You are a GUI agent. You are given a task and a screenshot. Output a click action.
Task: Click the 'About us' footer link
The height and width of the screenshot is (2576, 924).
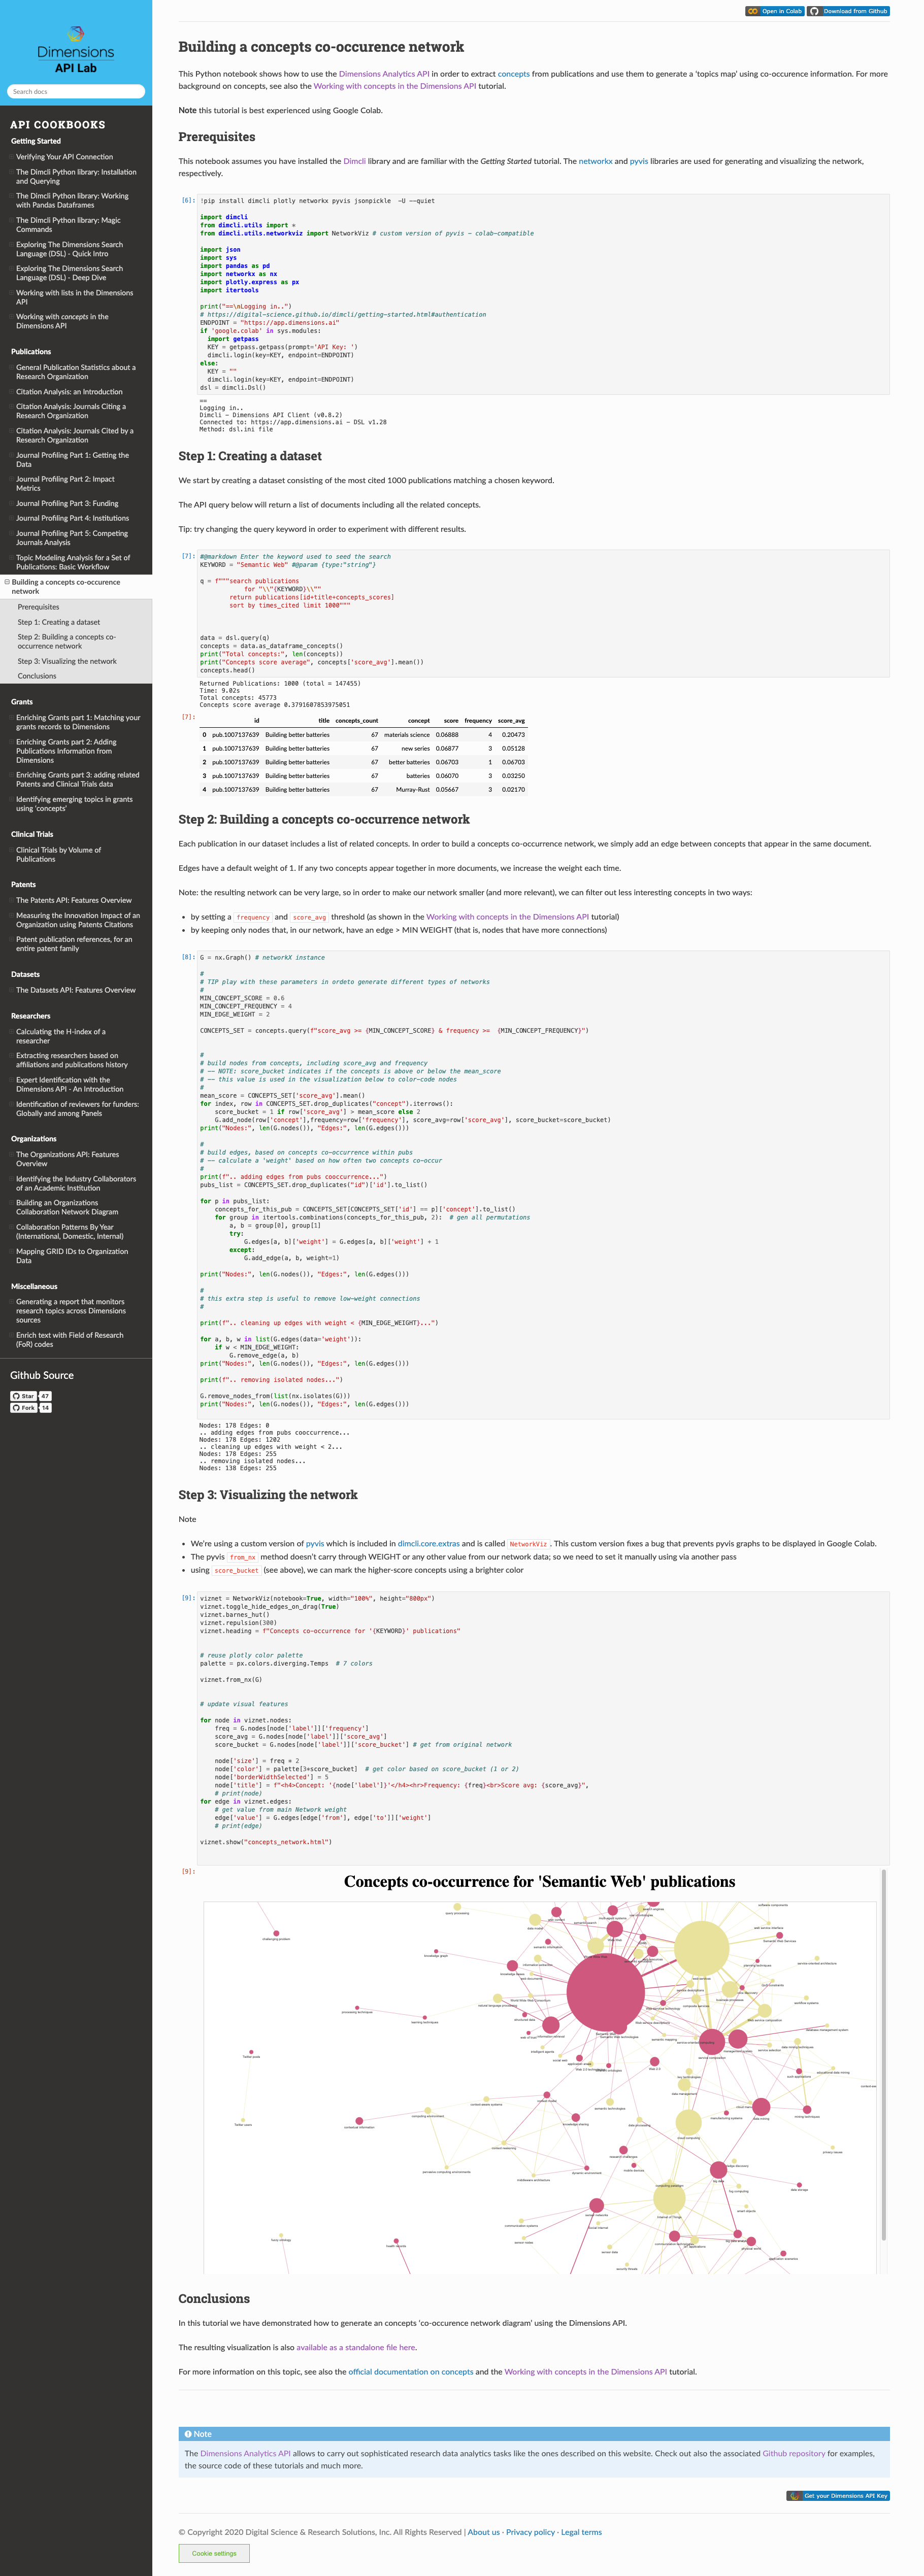[x=484, y=2532]
